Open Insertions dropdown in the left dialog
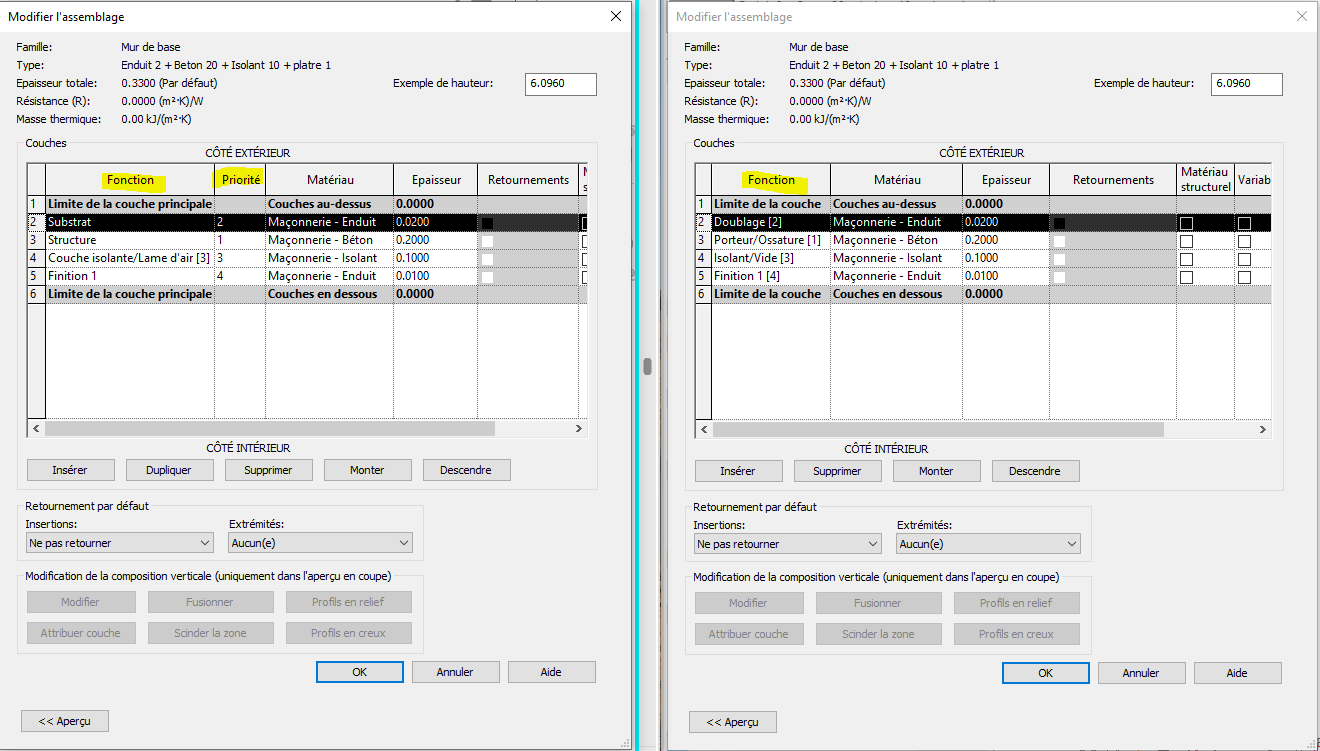 [119, 543]
